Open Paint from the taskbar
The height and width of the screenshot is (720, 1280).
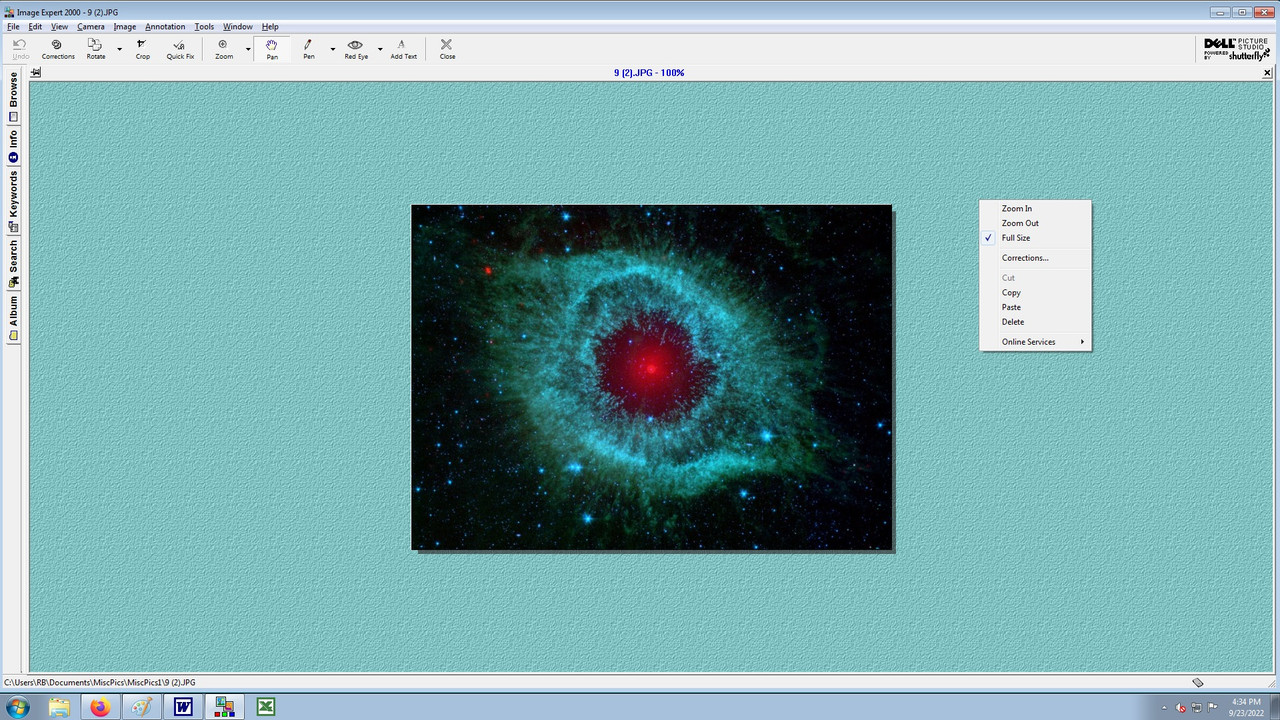(x=141, y=707)
